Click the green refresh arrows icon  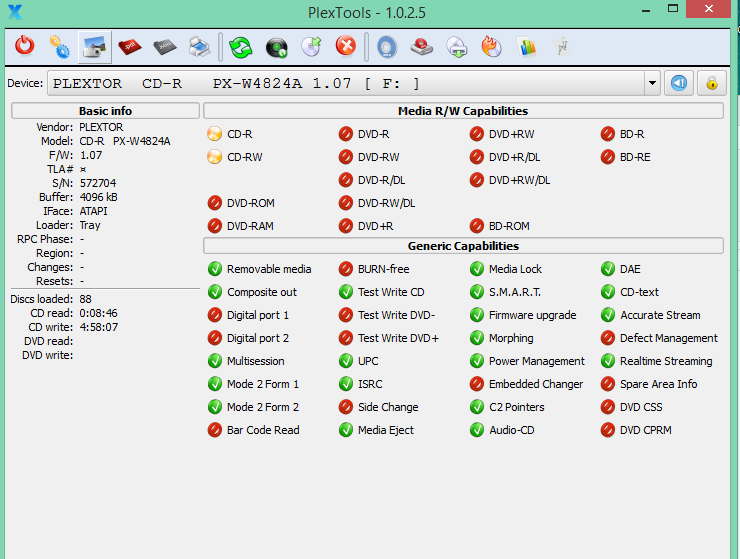241,47
